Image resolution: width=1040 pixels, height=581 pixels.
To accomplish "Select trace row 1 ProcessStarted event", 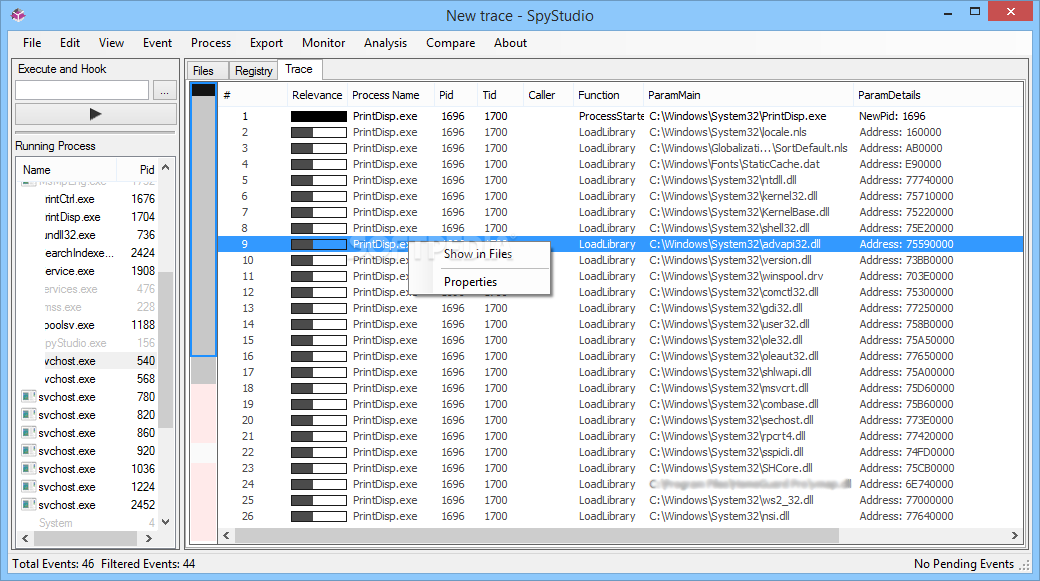I will pos(620,116).
